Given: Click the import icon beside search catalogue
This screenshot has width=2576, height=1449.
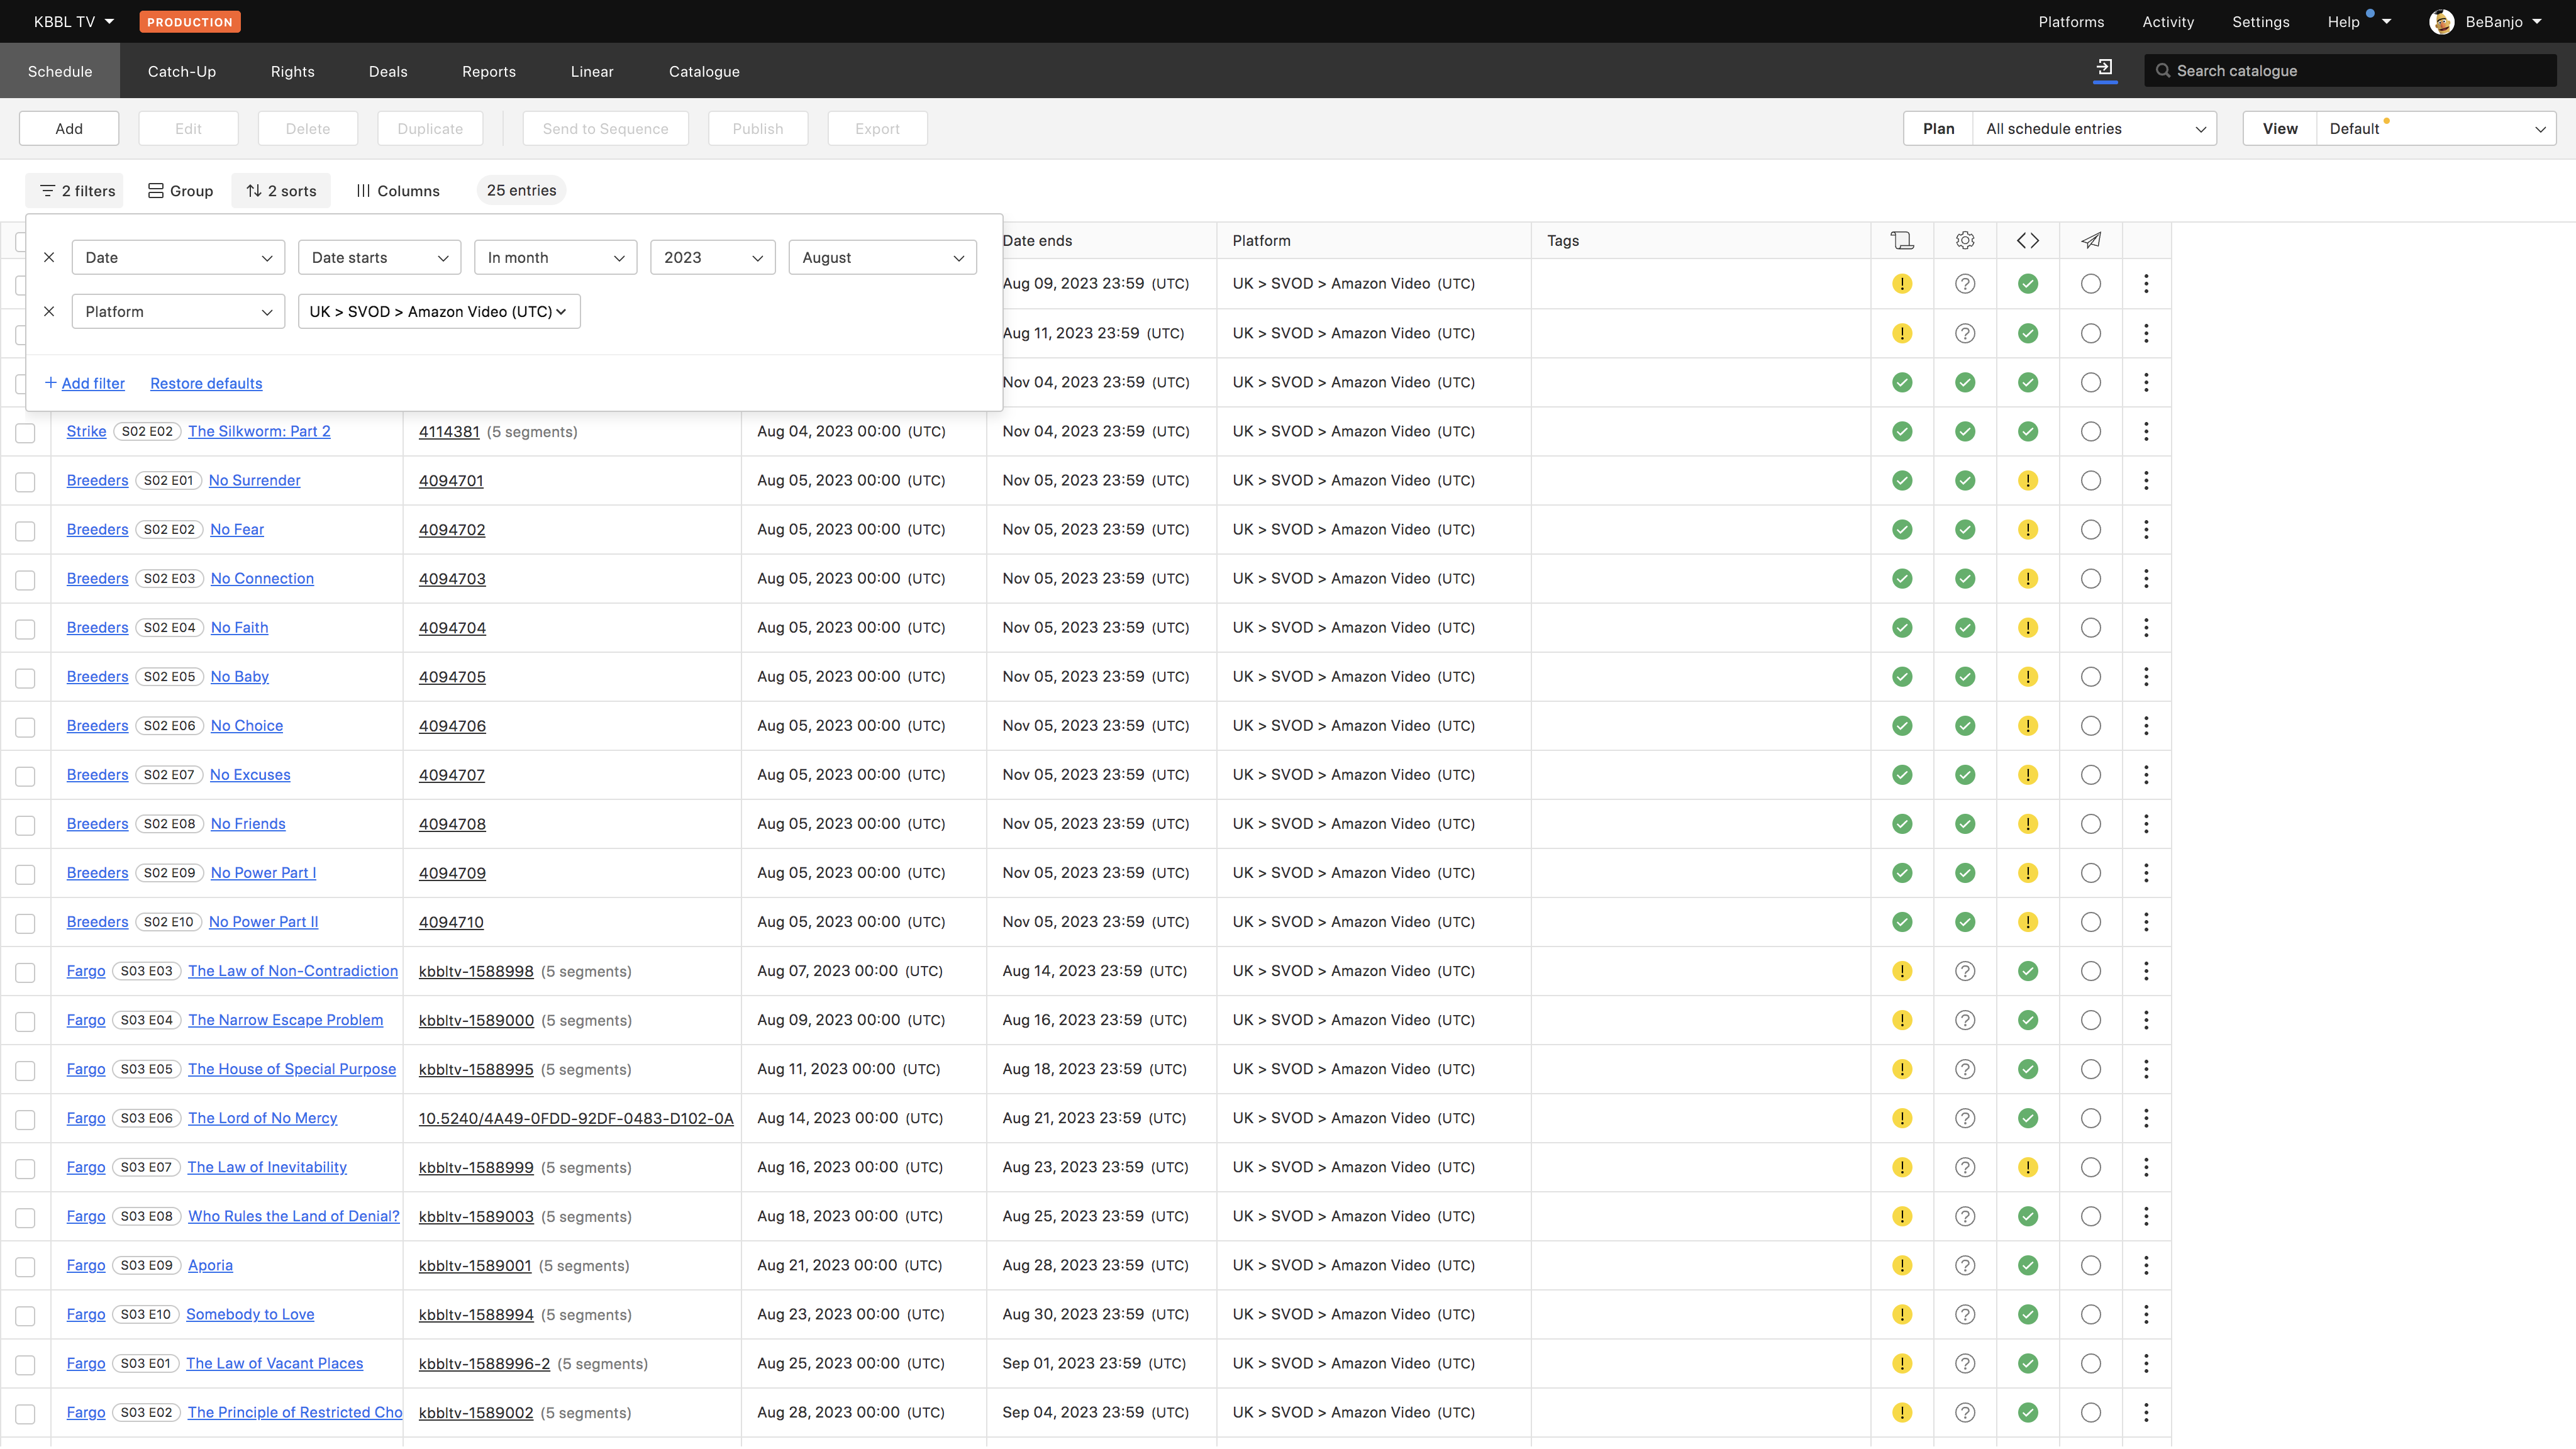Looking at the screenshot, I should [x=2104, y=68].
